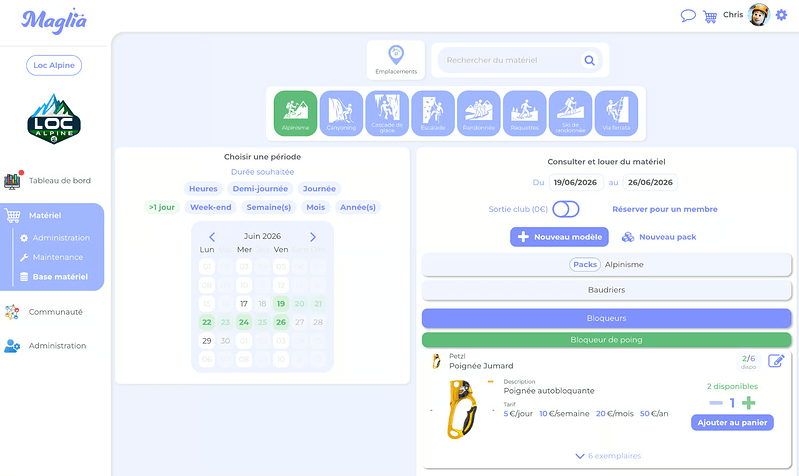799x476 pixels.
Task: Click Ajouter au panier button
Action: click(x=732, y=422)
